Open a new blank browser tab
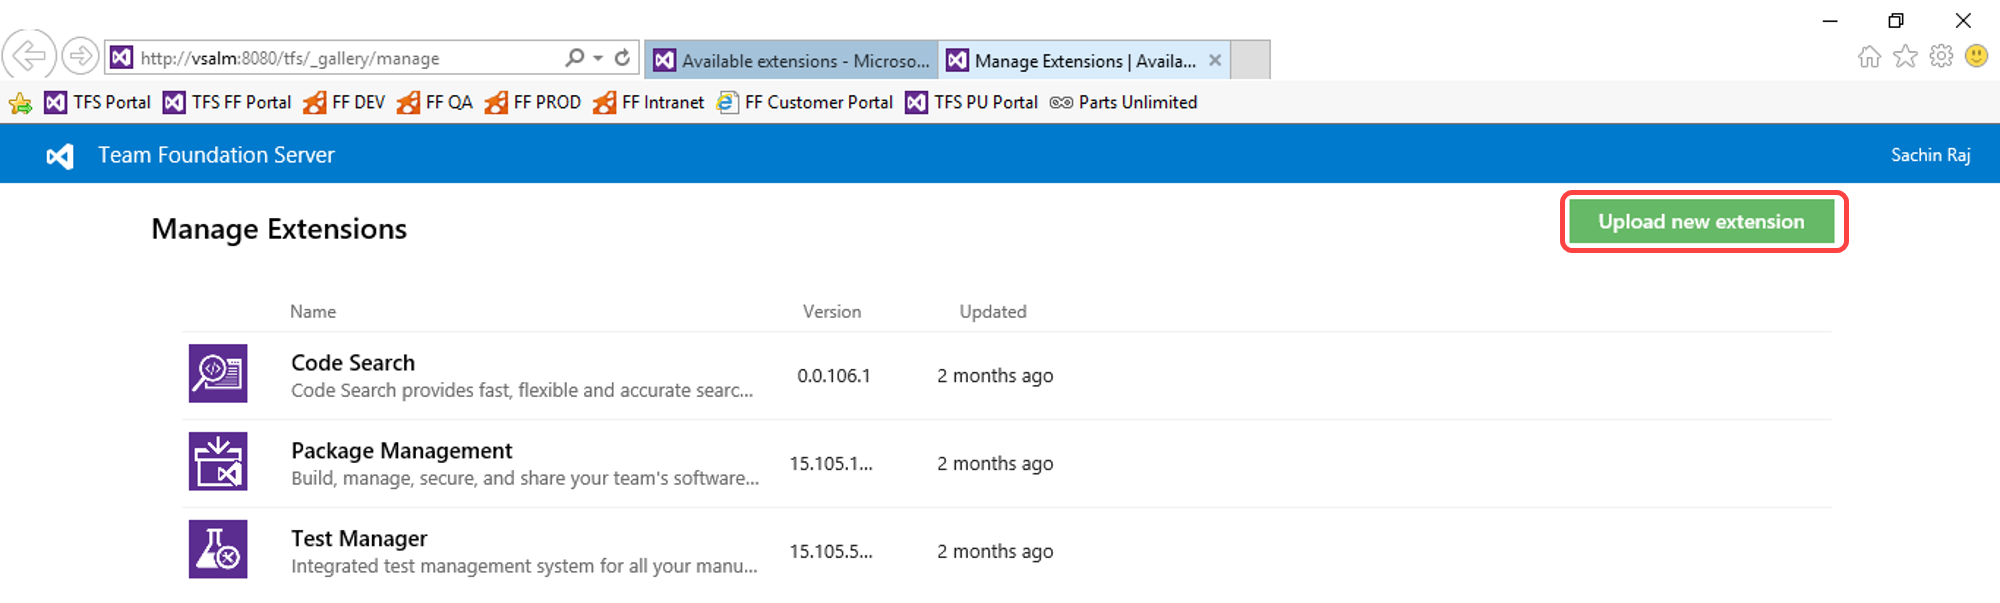 pyautogui.click(x=1250, y=60)
